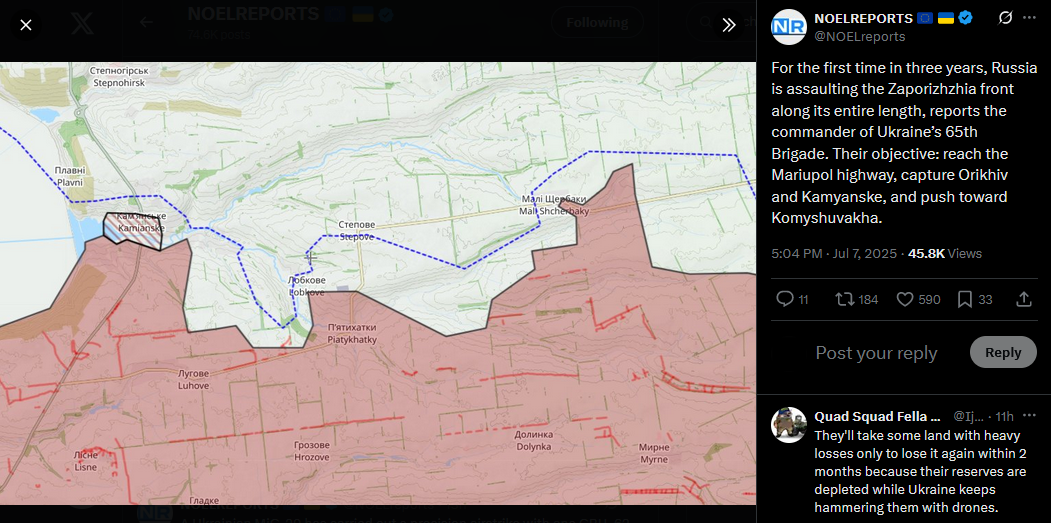Open the three-dot more options menu
Image resolution: width=1051 pixels, height=523 pixels.
pos(1030,18)
